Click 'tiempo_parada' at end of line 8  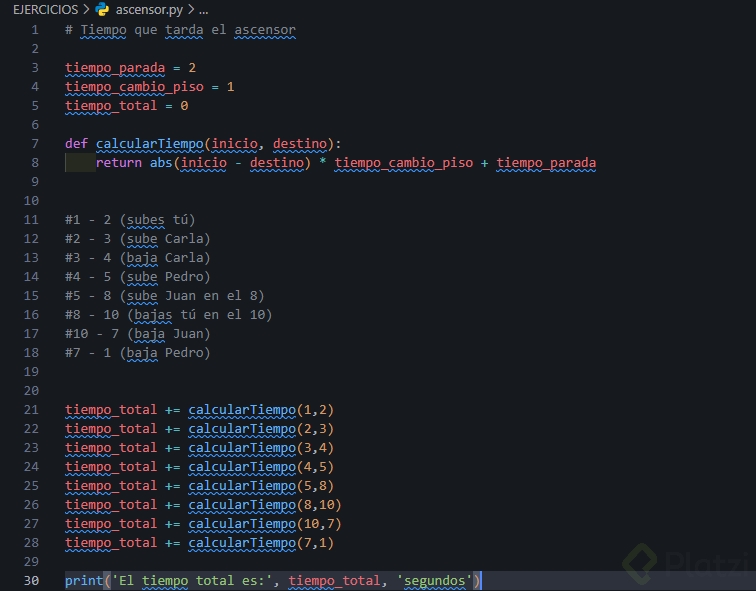(x=546, y=163)
